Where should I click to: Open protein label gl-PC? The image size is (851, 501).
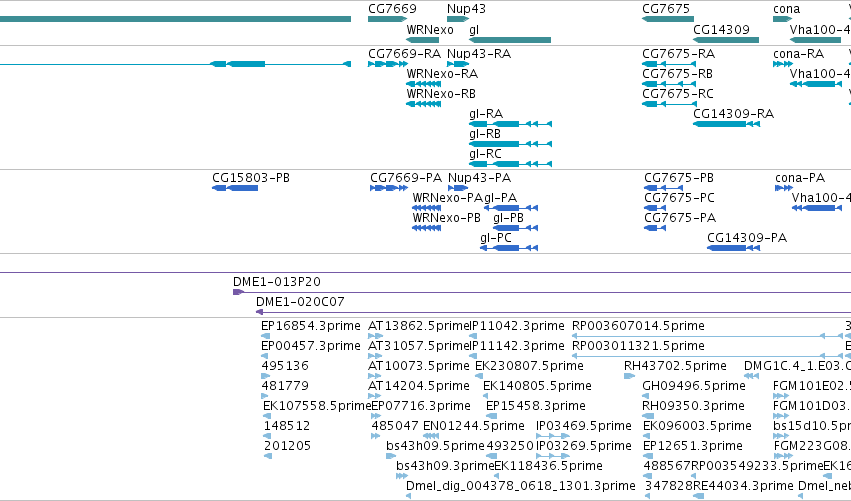(496, 238)
